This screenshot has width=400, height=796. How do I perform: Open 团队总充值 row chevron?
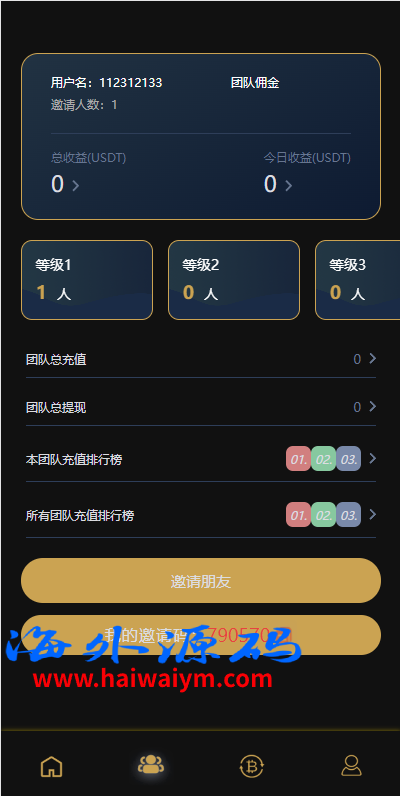373,359
